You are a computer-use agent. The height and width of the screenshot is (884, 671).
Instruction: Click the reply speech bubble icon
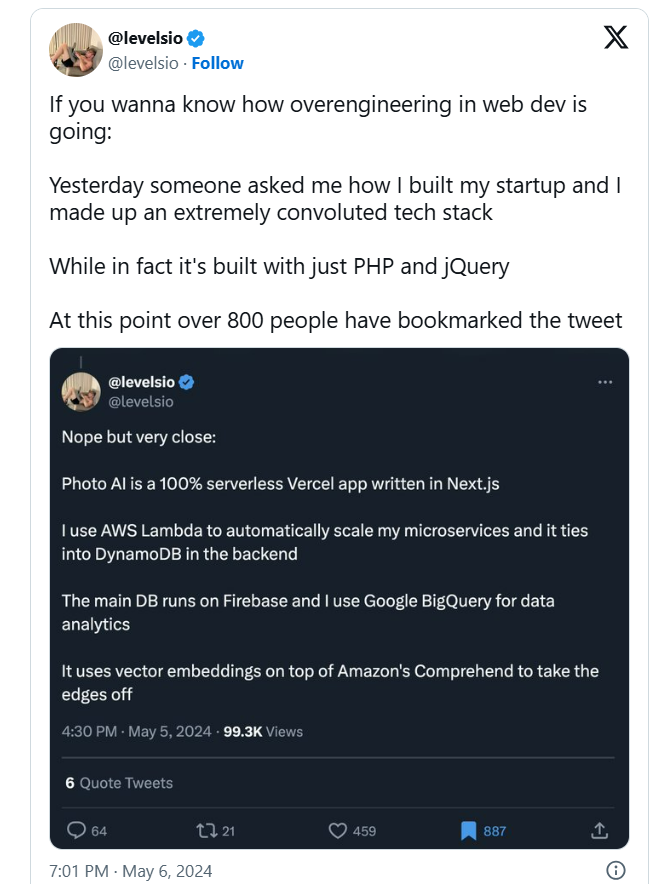click(76, 830)
